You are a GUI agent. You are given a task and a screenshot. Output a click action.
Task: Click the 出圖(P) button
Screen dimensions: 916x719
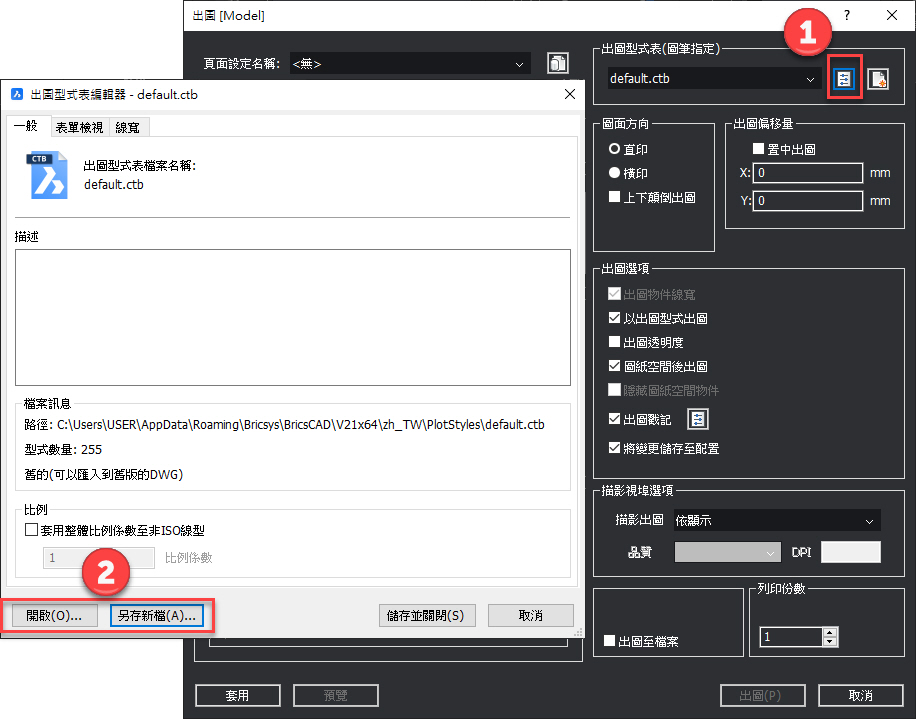[762, 695]
